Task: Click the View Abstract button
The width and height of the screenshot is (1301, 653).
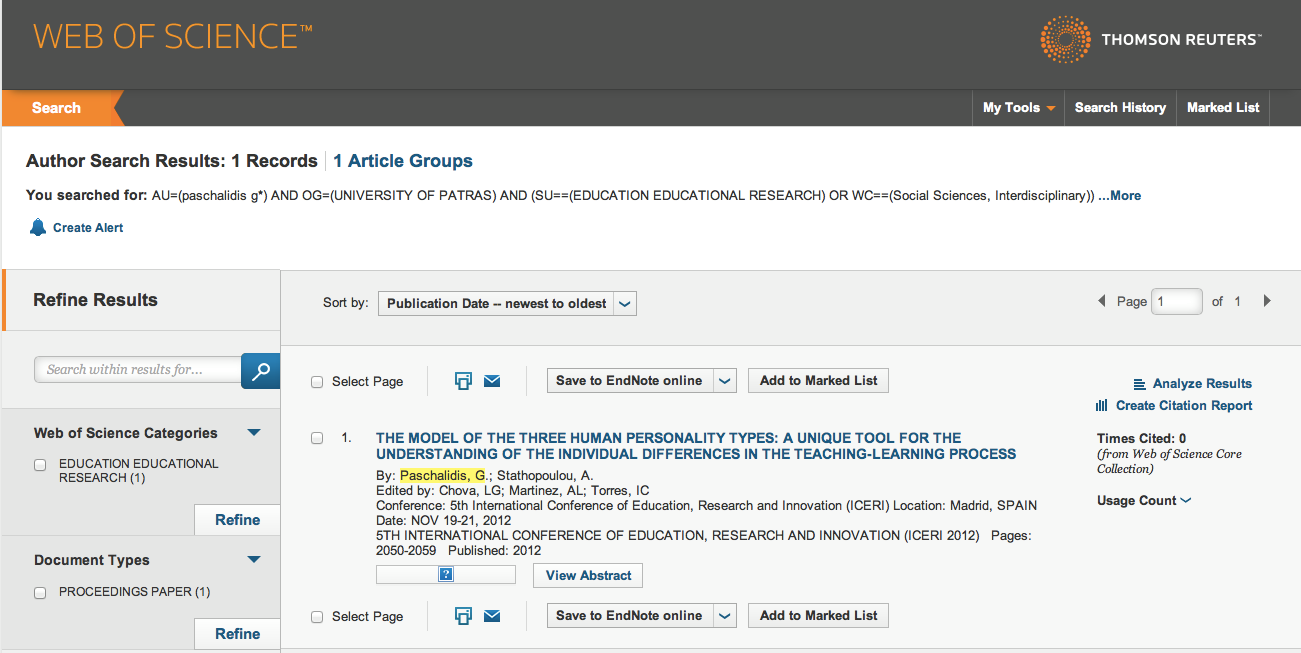Action: pos(588,576)
